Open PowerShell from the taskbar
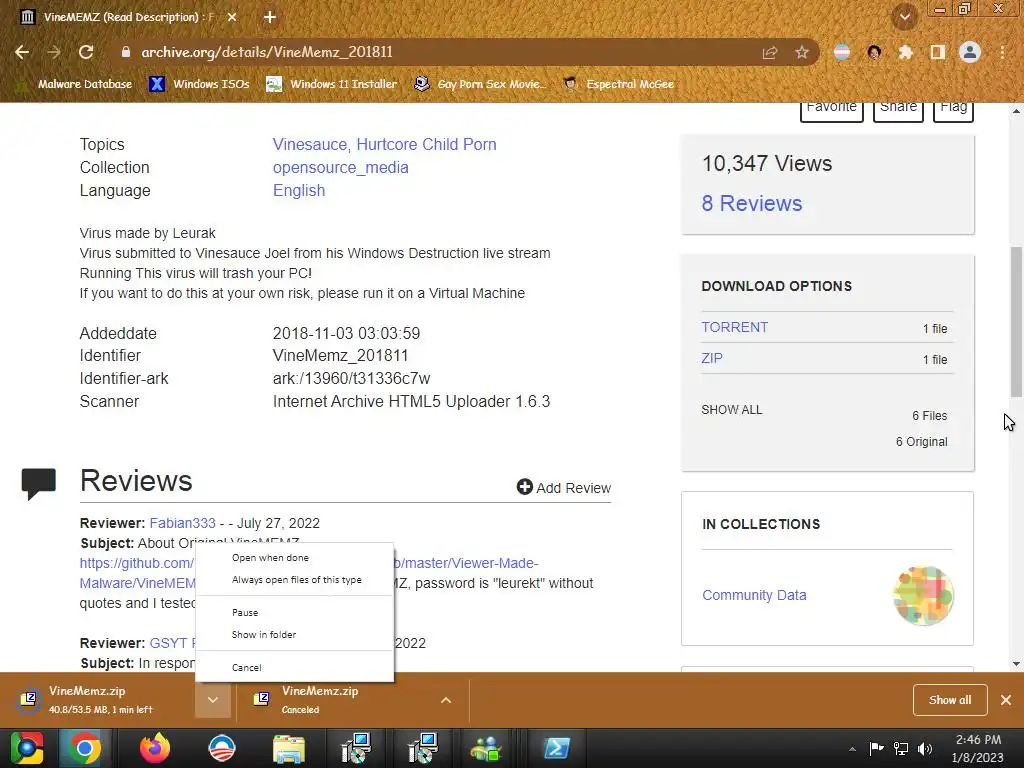Screen dimensions: 1024x768 556,748
